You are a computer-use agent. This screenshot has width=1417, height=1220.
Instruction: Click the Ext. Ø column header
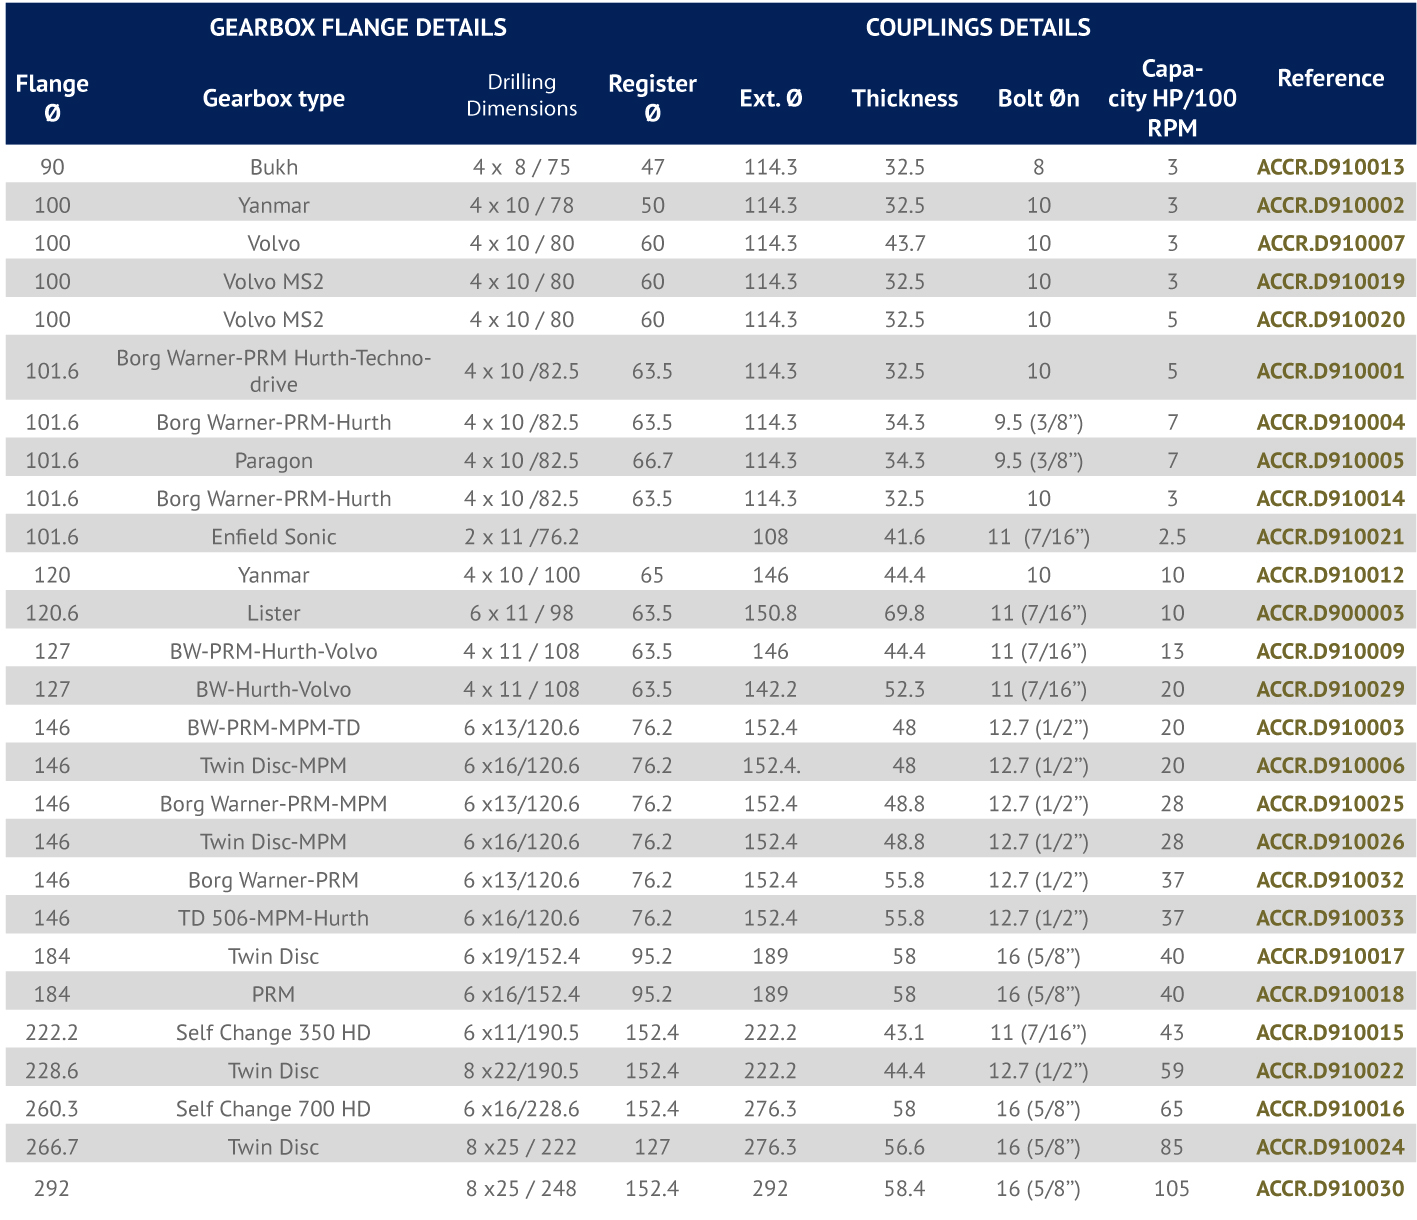click(771, 98)
